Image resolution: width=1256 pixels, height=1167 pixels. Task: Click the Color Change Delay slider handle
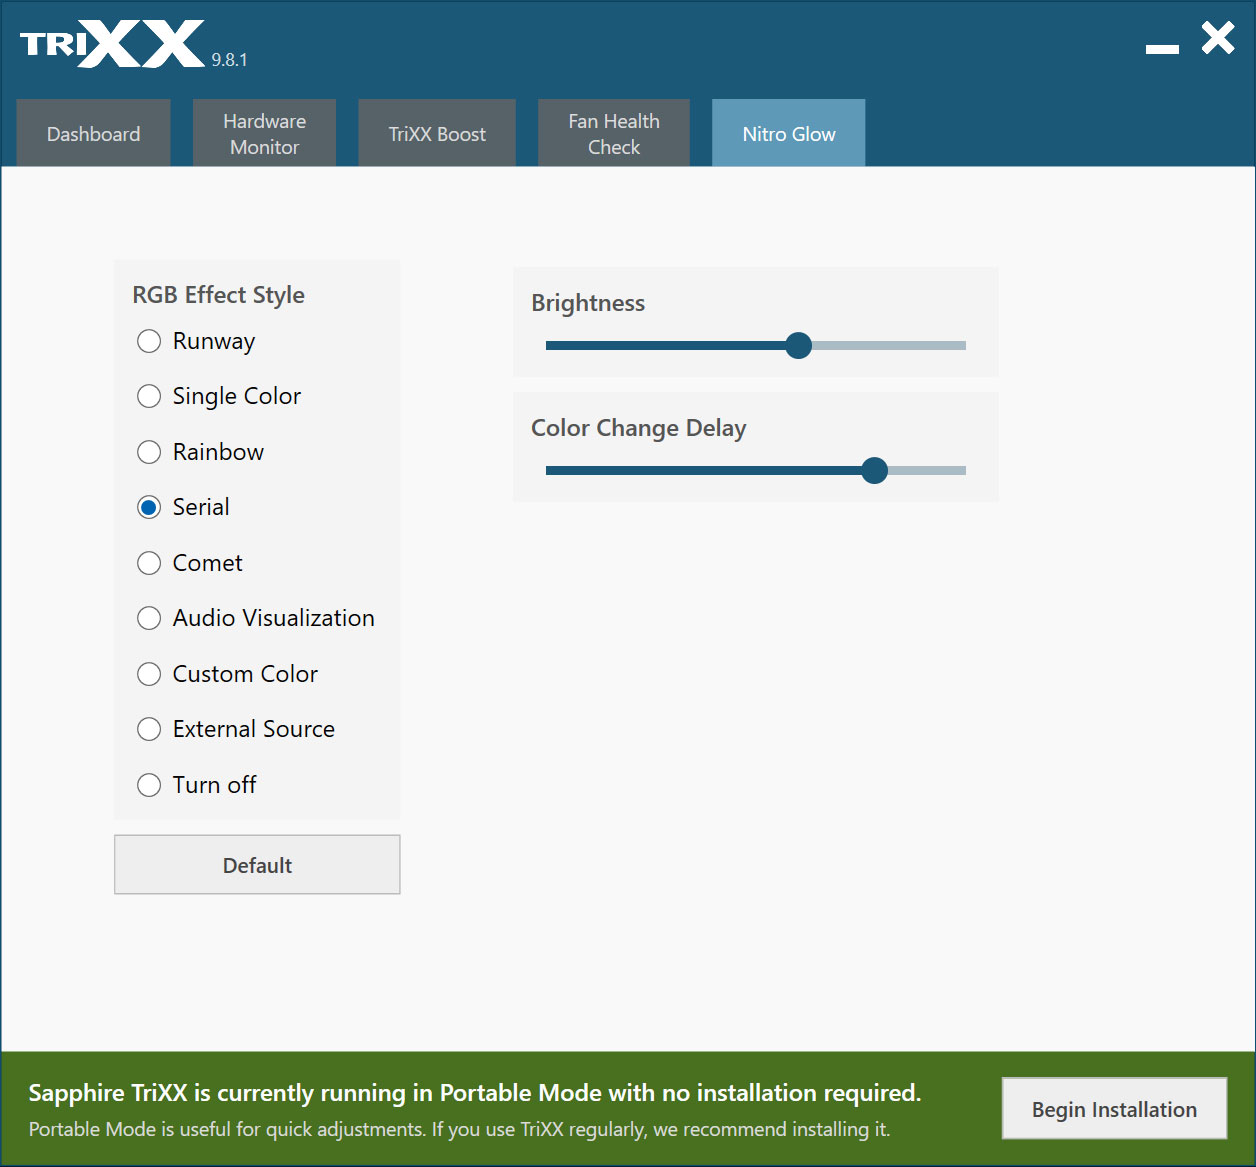[x=874, y=471]
